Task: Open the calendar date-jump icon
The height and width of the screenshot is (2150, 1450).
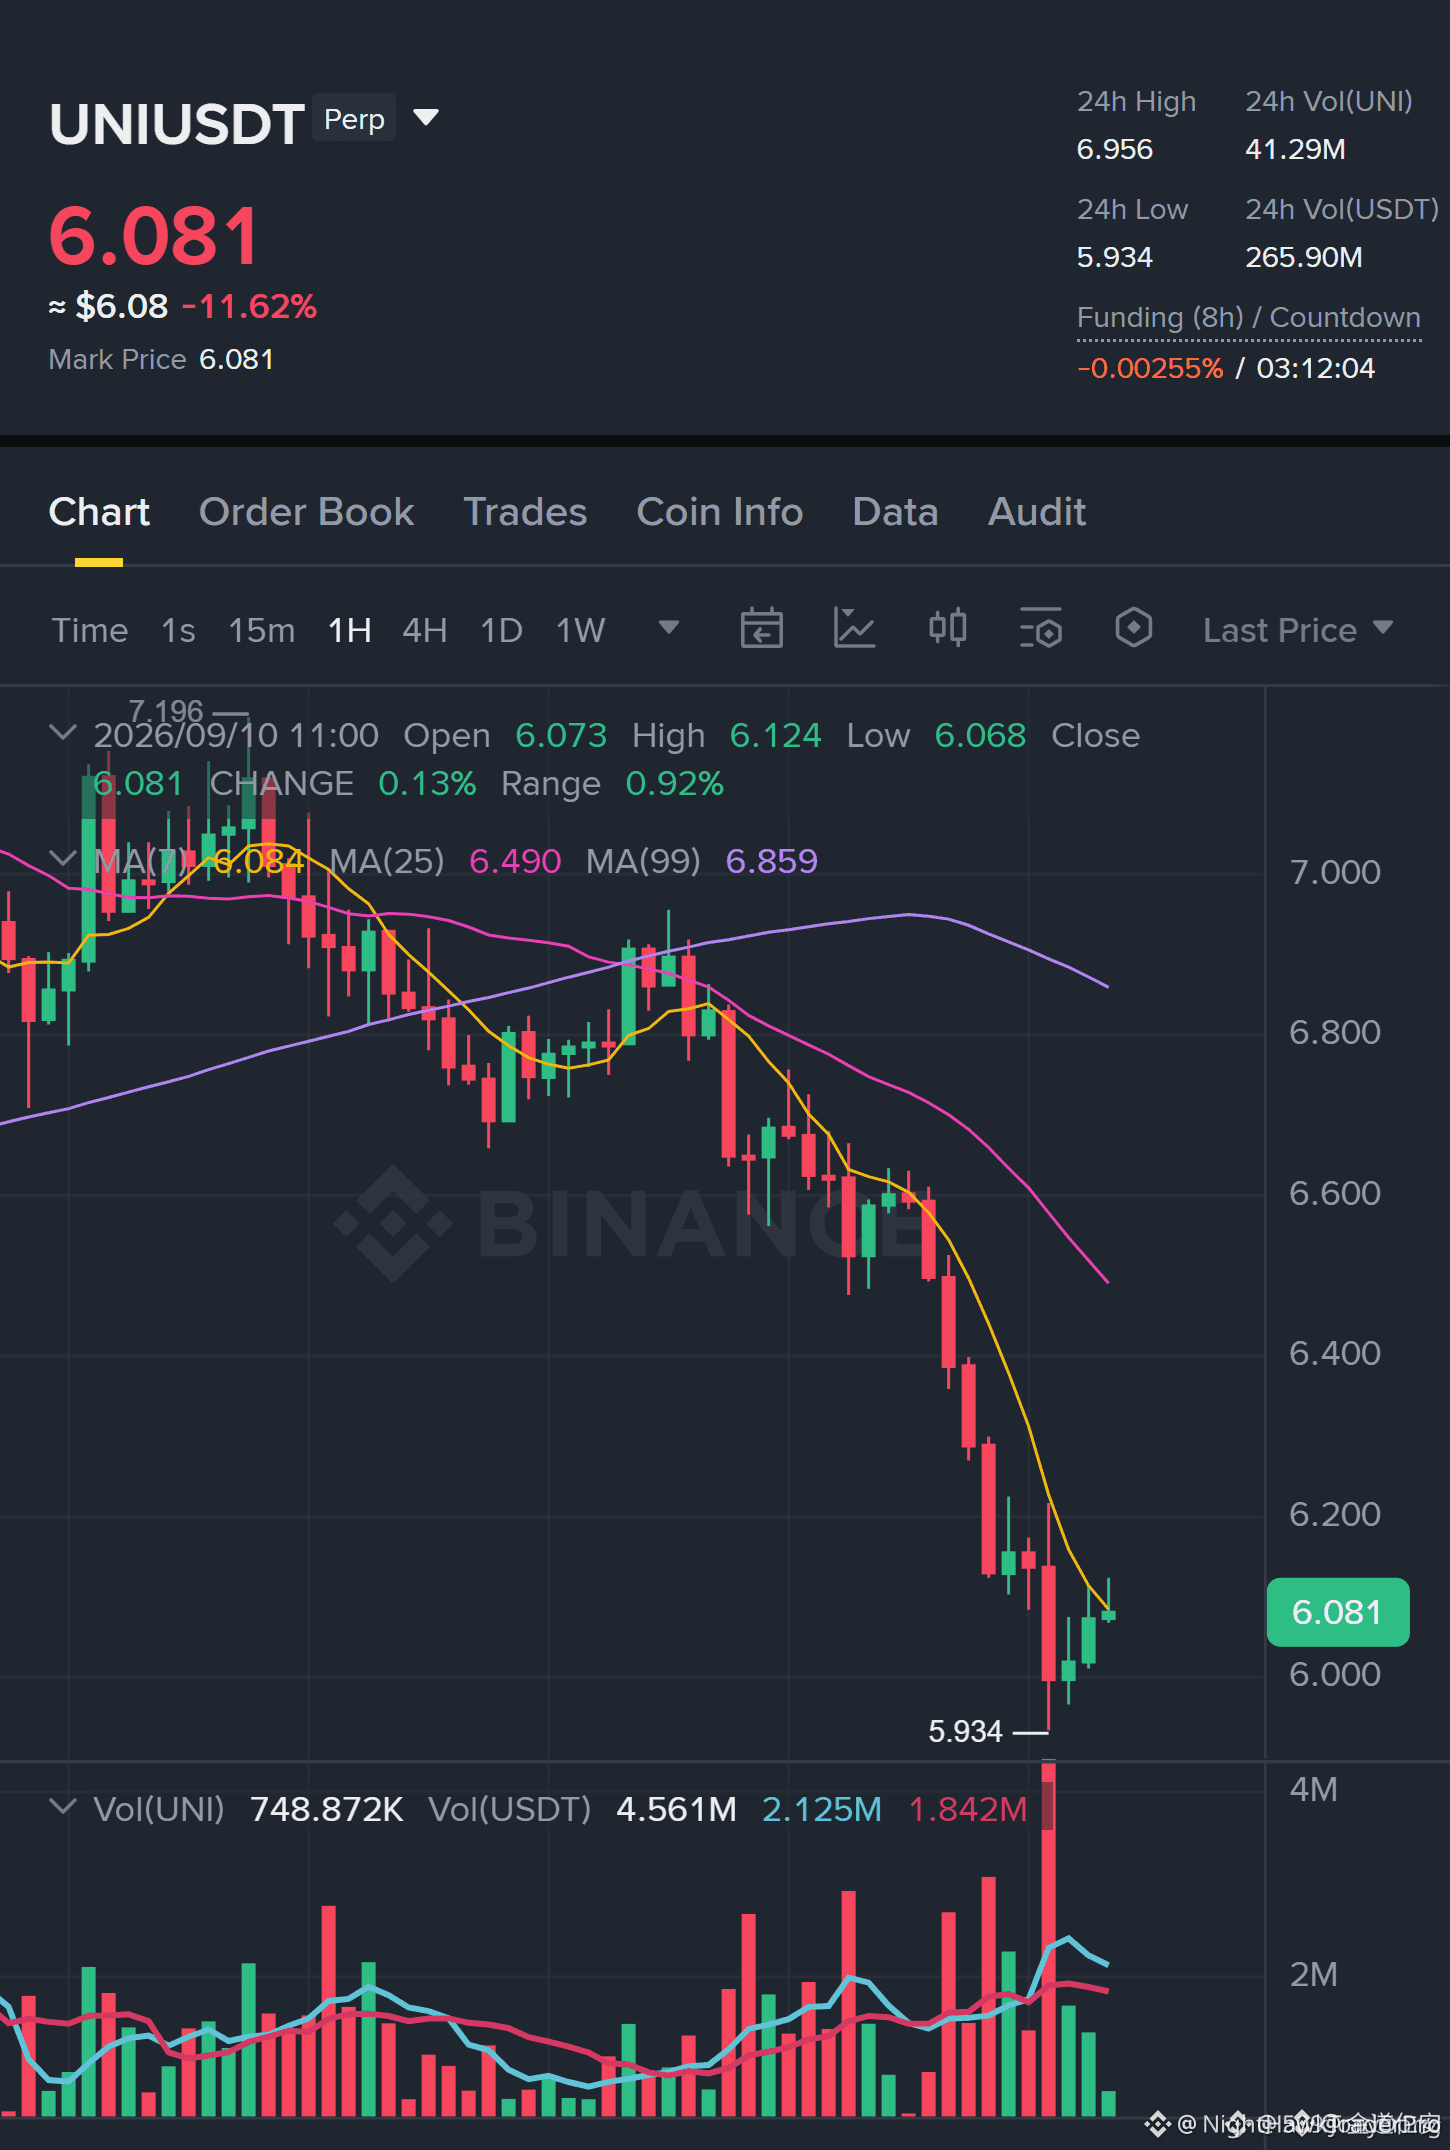Action: pos(761,629)
